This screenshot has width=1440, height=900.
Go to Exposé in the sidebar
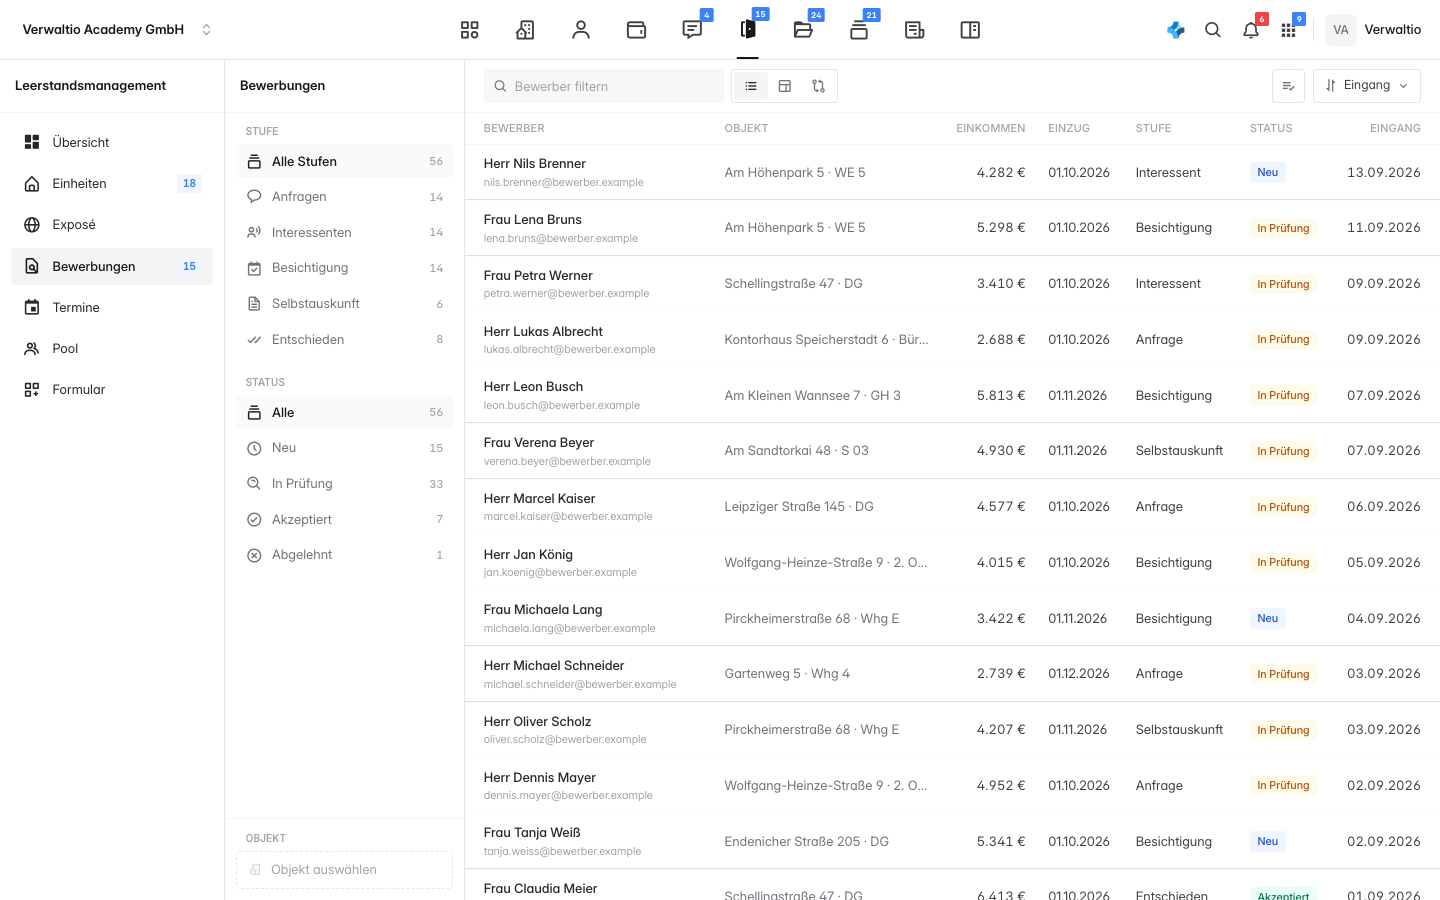[x=112, y=225]
